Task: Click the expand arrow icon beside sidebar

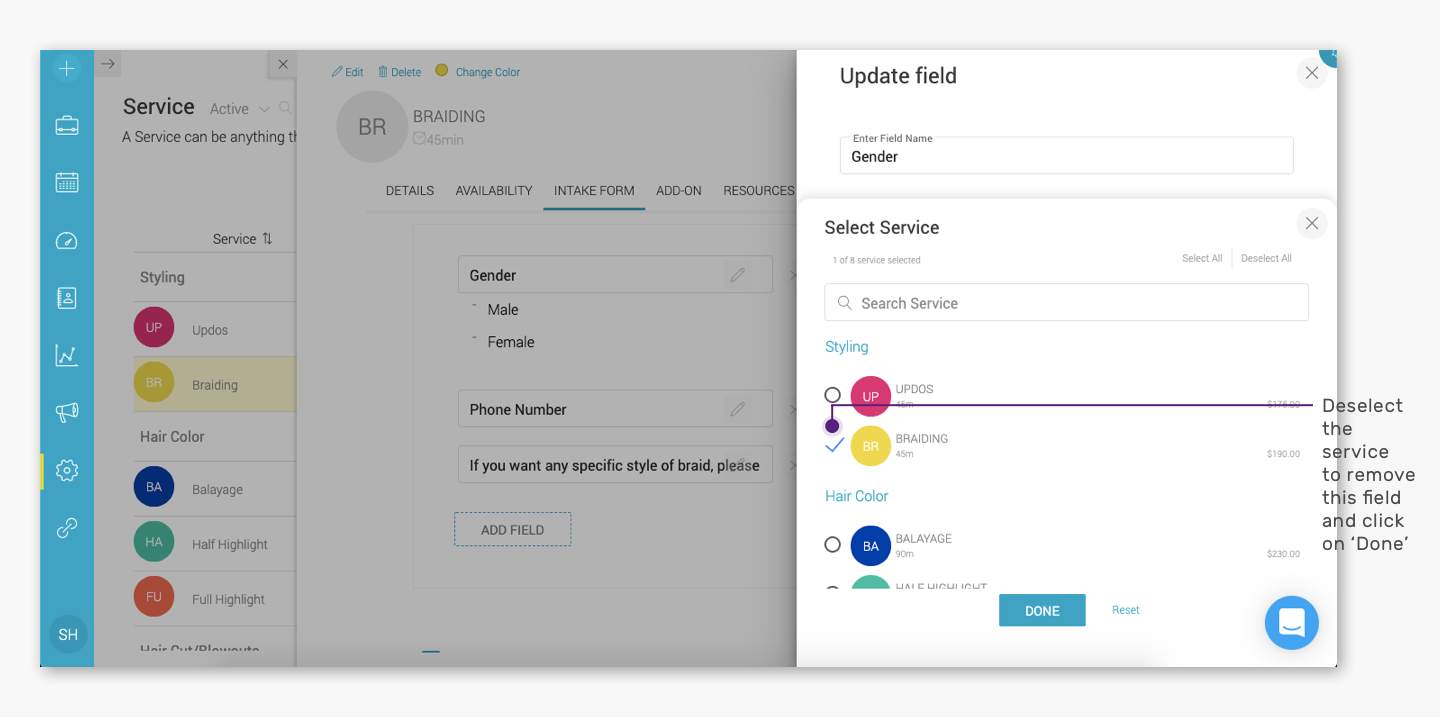Action: 108,64
